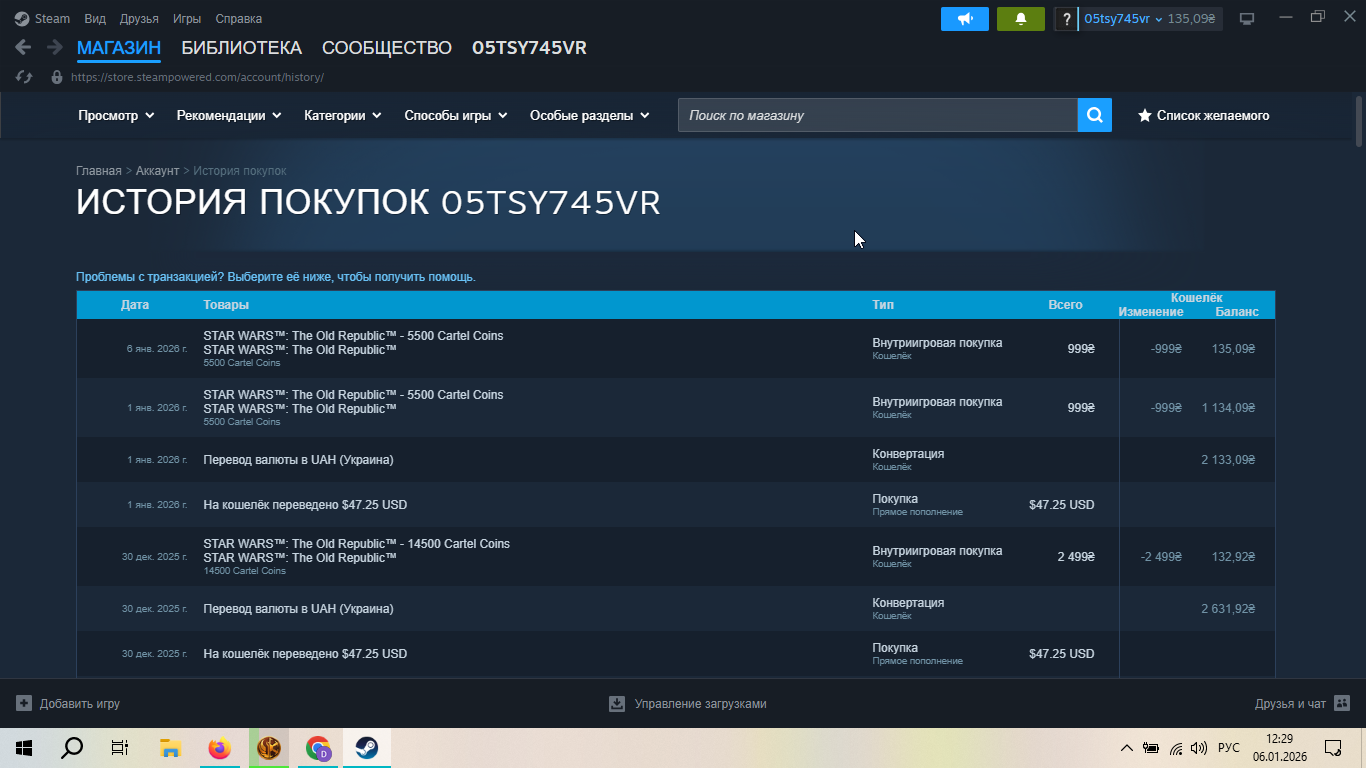This screenshot has height=768, width=1366.
Task: Click the question mark help icon
Action: 1066,19
